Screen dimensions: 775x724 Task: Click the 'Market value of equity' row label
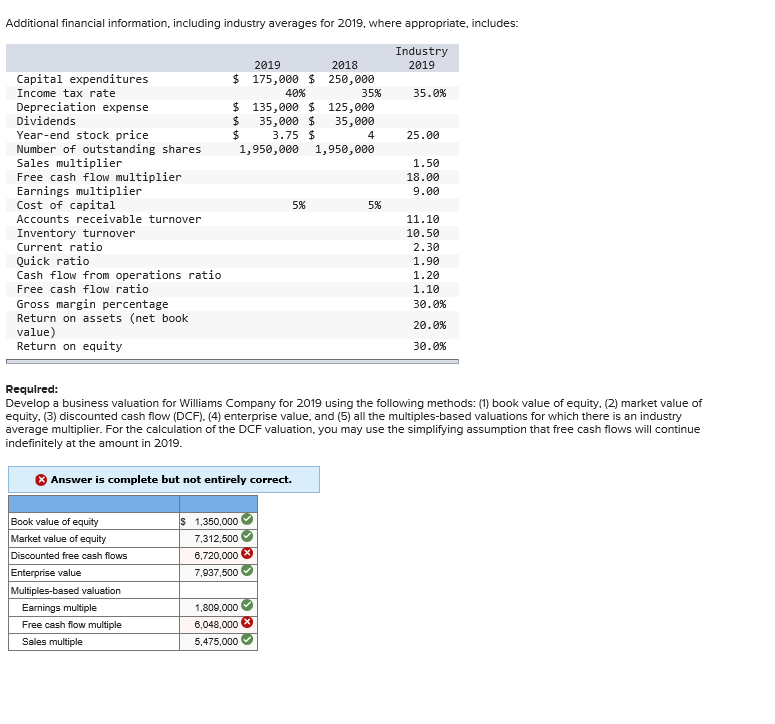click(x=58, y=539)
